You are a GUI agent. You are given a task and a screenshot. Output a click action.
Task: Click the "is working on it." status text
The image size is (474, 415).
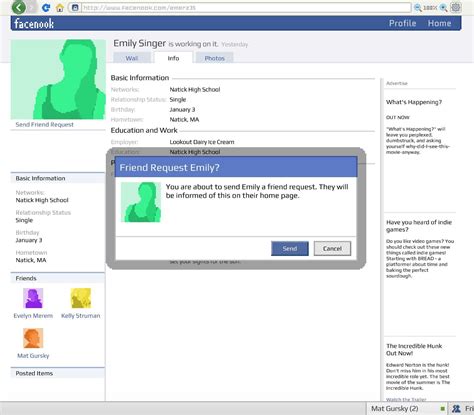[x=193, y=44]
